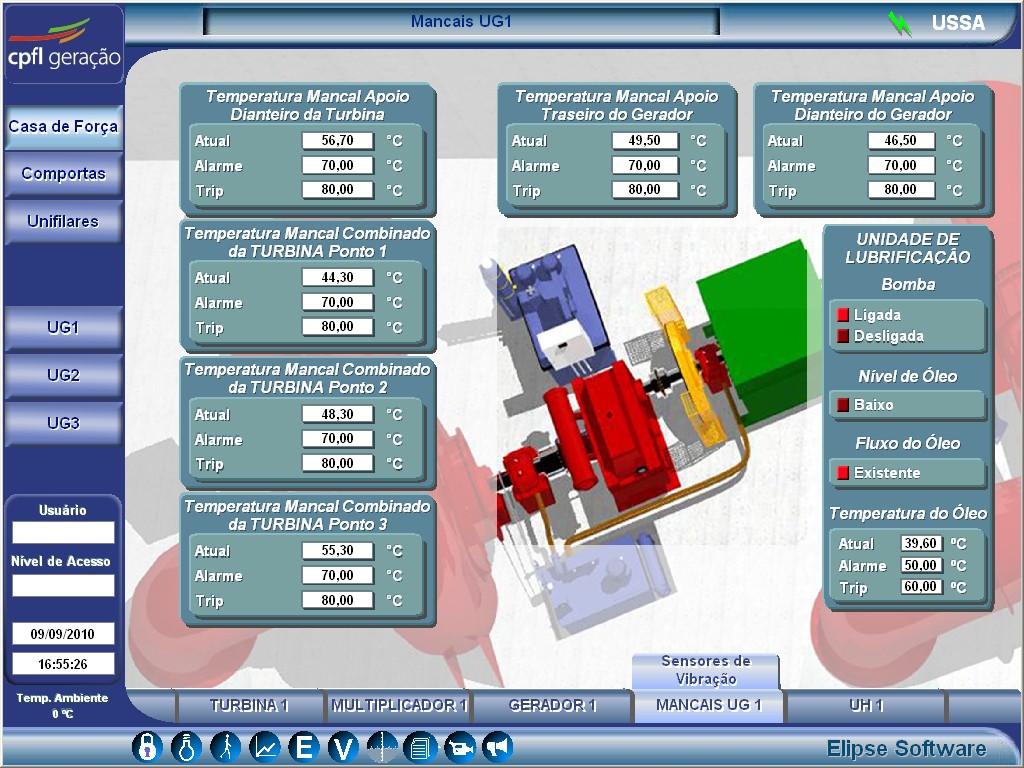Screen dimensions: 1024x768
Task: Click the Elipse Software label
Action: [906, 748]
